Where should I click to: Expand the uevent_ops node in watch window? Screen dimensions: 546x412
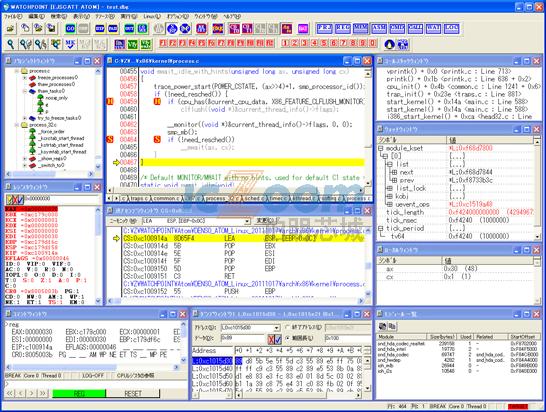[390, 204]
